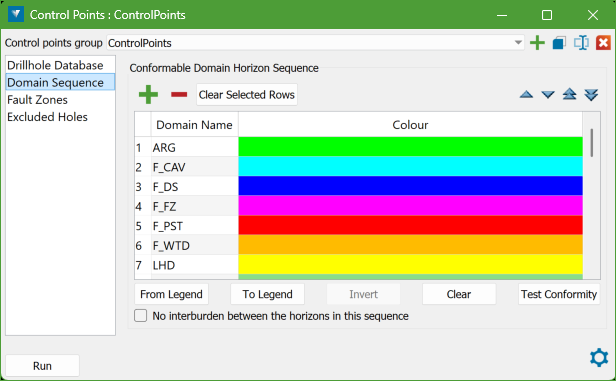Viewport: 616px width, 381px height.
Task: Pick the blue colour for F_DS
Action: (x=410, y=186)
